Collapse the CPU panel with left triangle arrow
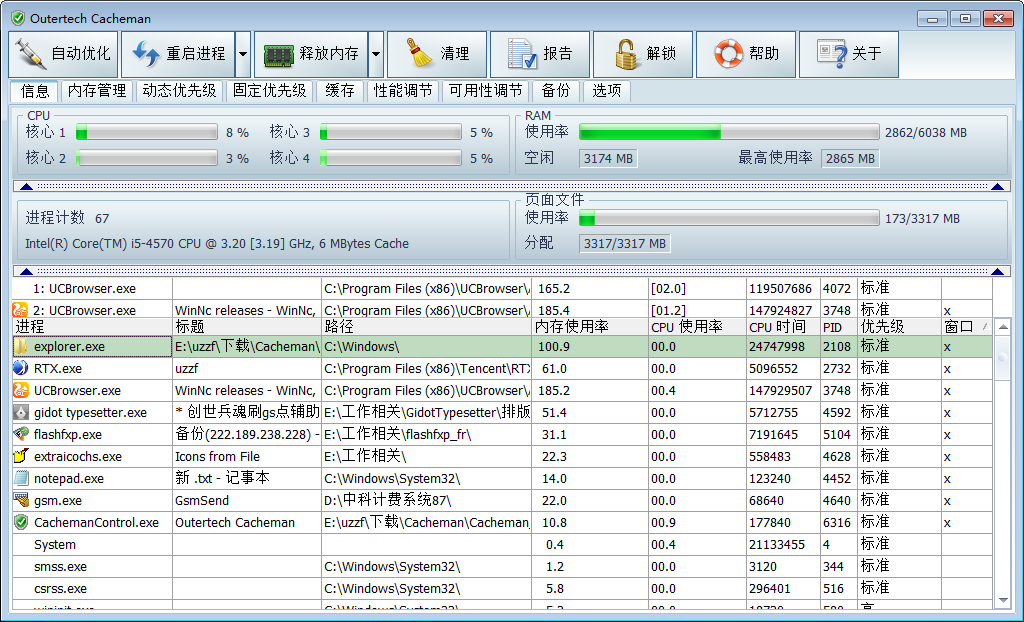Screen dimensions: 1024x622 pyautogui.click(x=26, y=187)
